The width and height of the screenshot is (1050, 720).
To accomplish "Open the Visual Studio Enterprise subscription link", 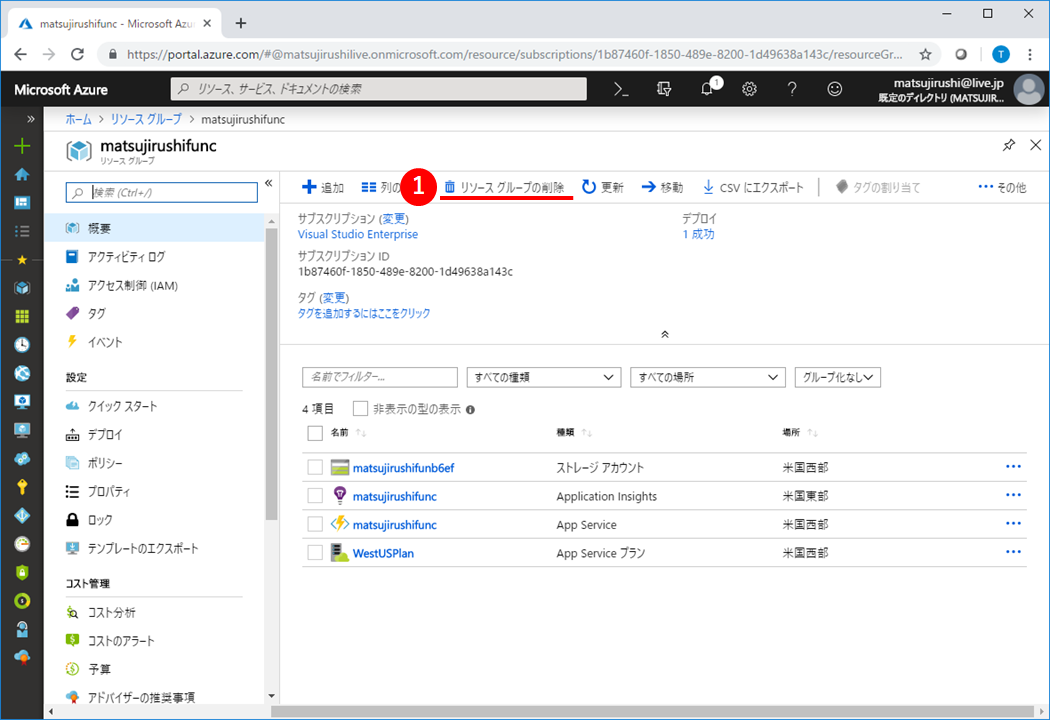I will click(x=358, y=234).
